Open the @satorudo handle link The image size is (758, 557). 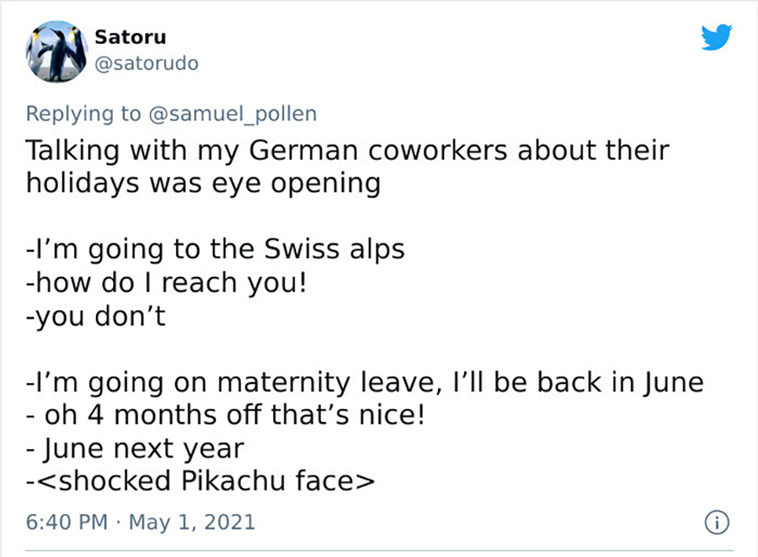point(146,63)
